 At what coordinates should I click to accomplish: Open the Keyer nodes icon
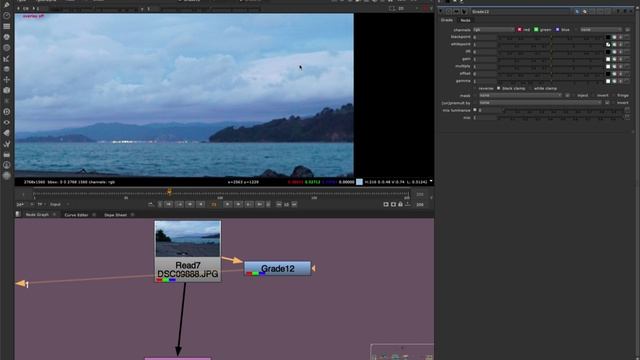[7, 58]
